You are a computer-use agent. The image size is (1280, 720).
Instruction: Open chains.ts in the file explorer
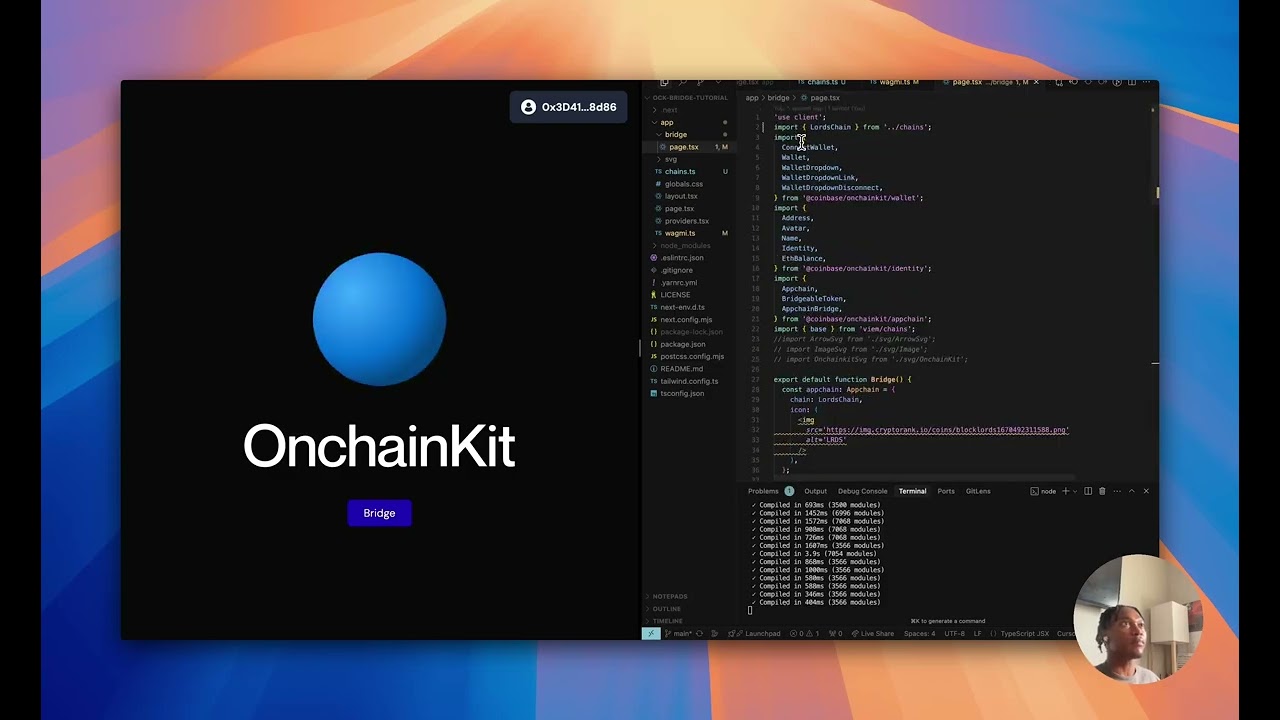point(680,171)
